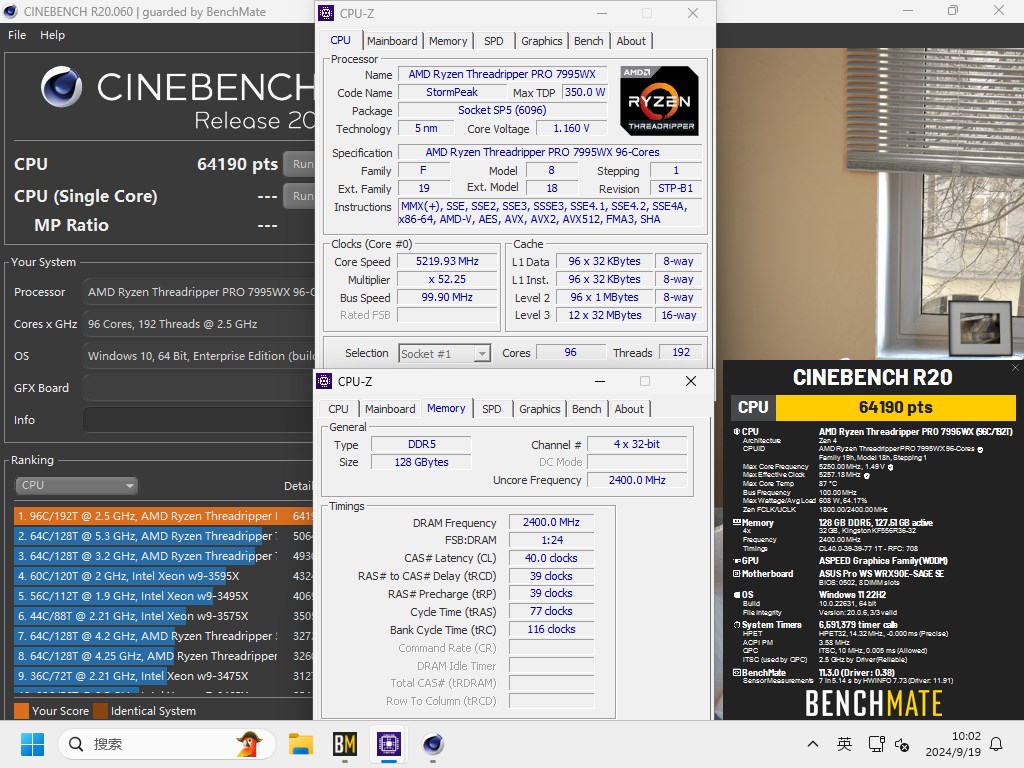Click the taskbar search box
This screenshot has width=1024, height=768.
click(x=166, y=744)
